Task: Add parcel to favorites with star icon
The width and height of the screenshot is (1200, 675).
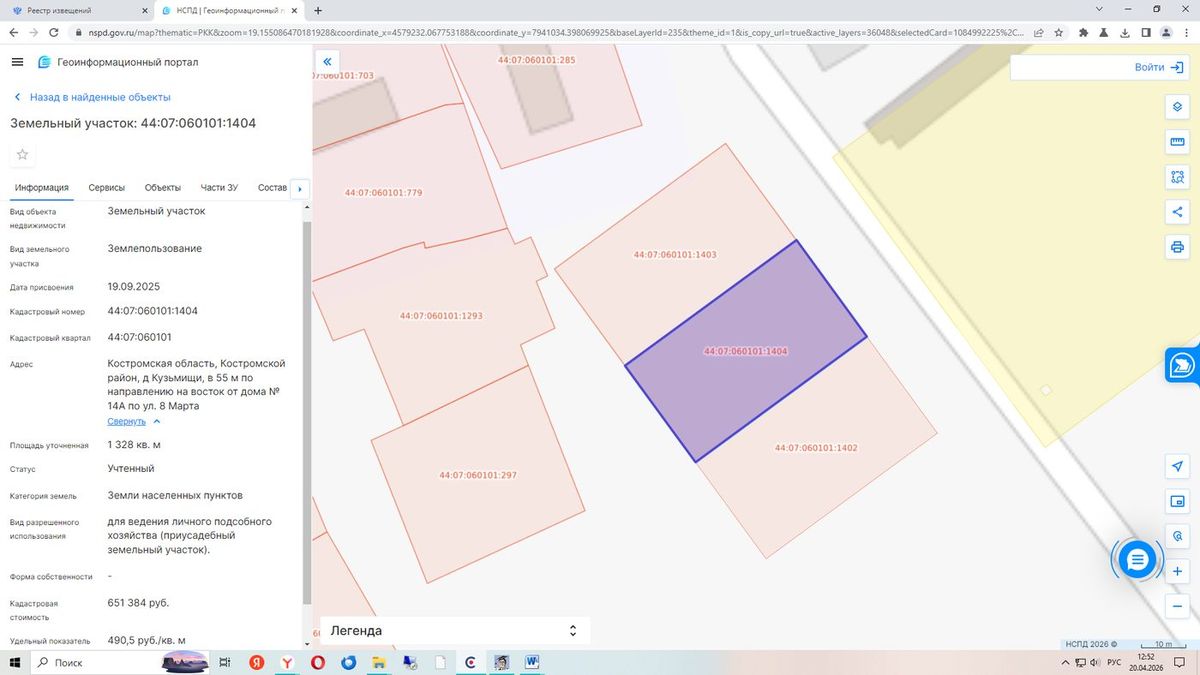Action: coord(23,155)
